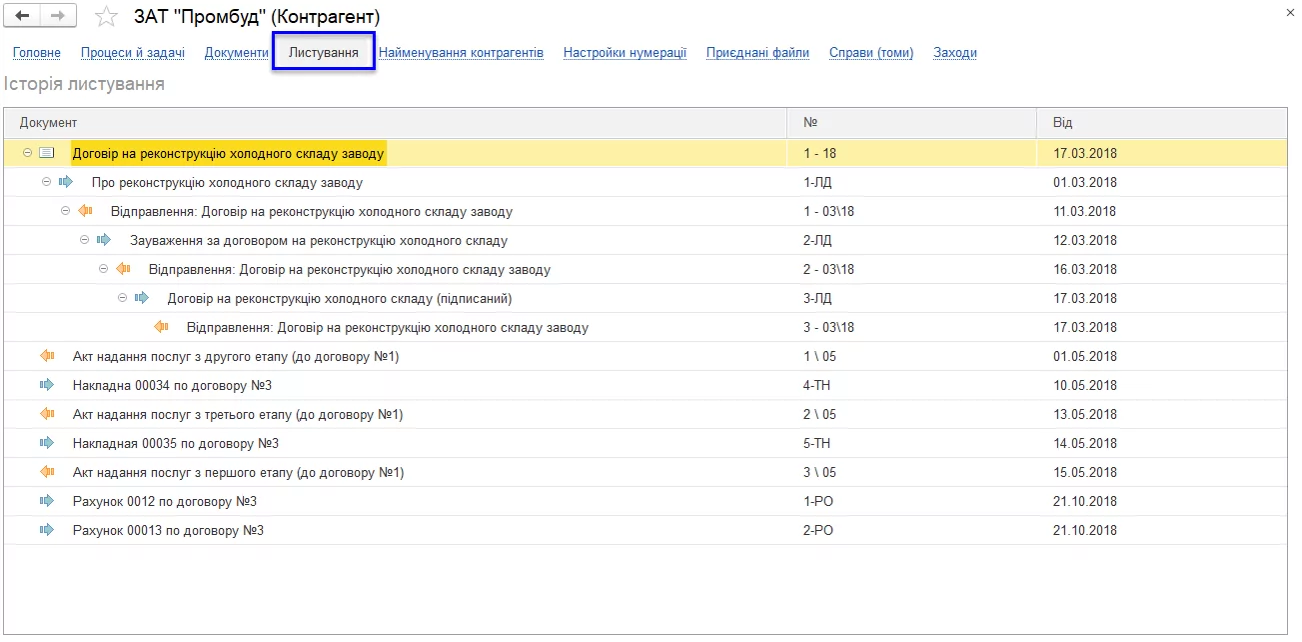The width and height of the screenshot is (1302, 642).
Task: Click arrow icon for 'Рахунок 0012 по договору №3'
Action: pos(46,502)
